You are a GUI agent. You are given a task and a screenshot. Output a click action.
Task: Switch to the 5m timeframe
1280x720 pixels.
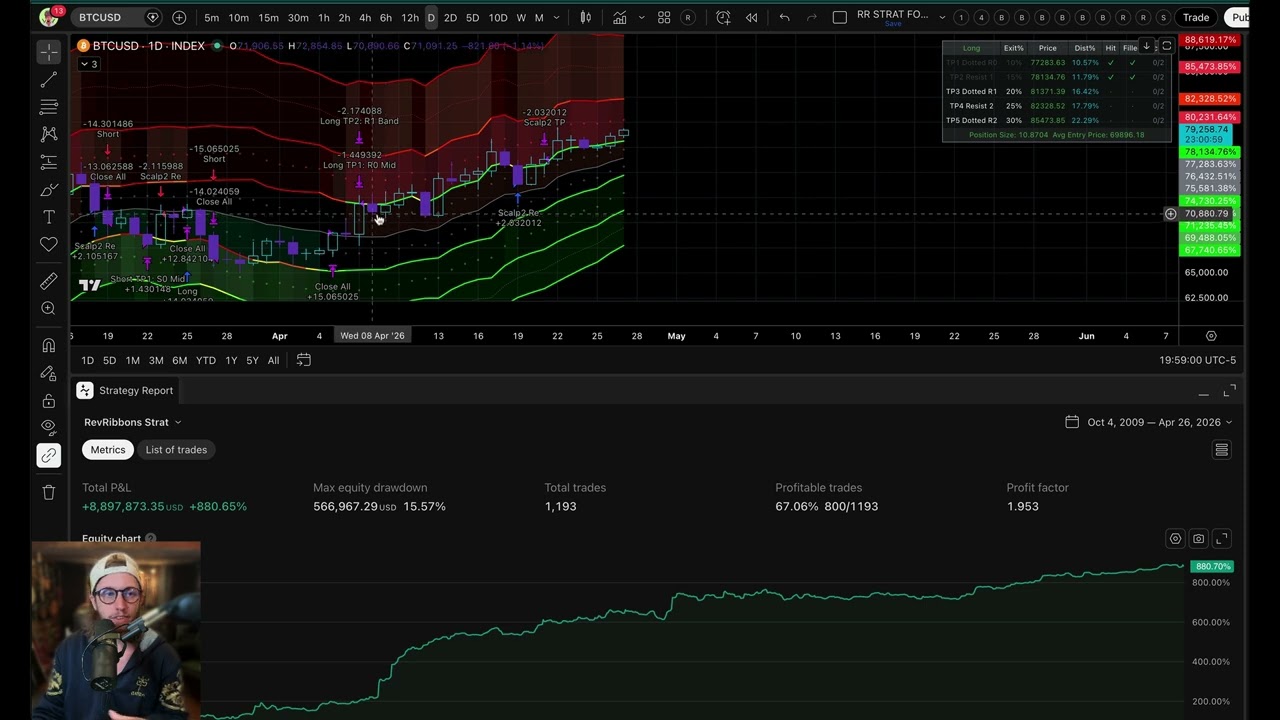pos(212,17)
